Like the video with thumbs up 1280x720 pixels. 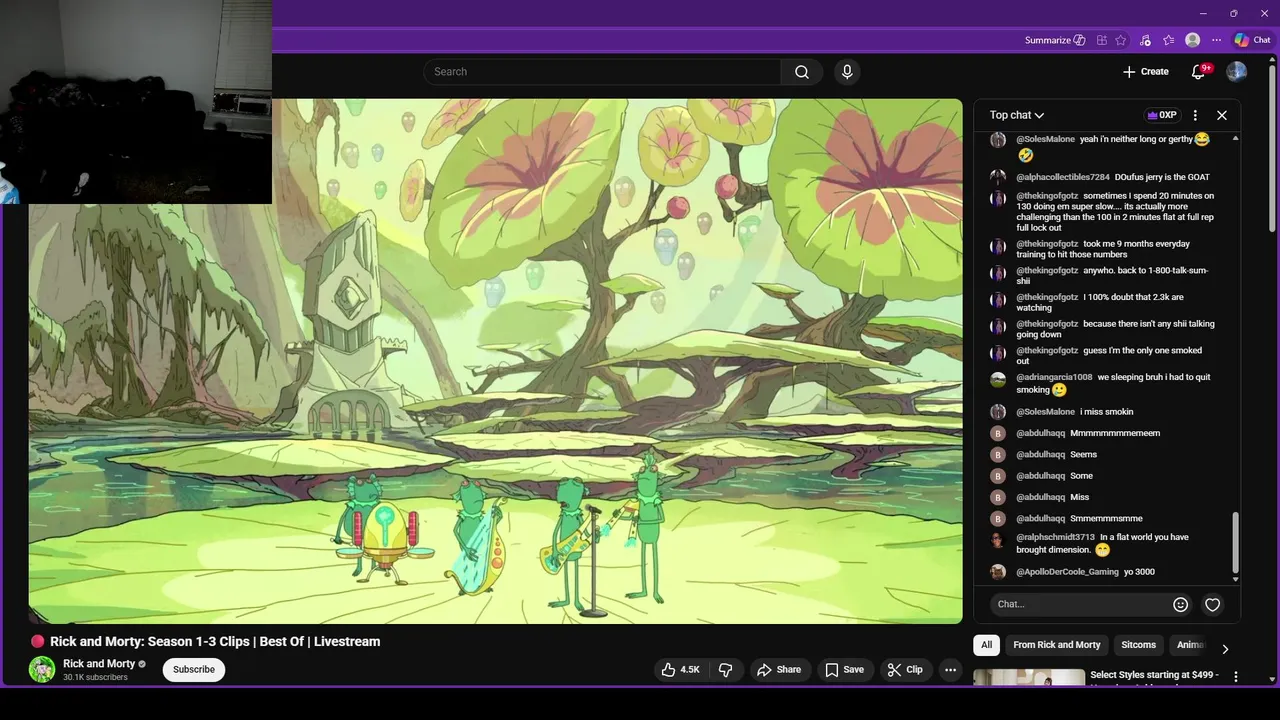pyautogui.click(x=679, y=670)
